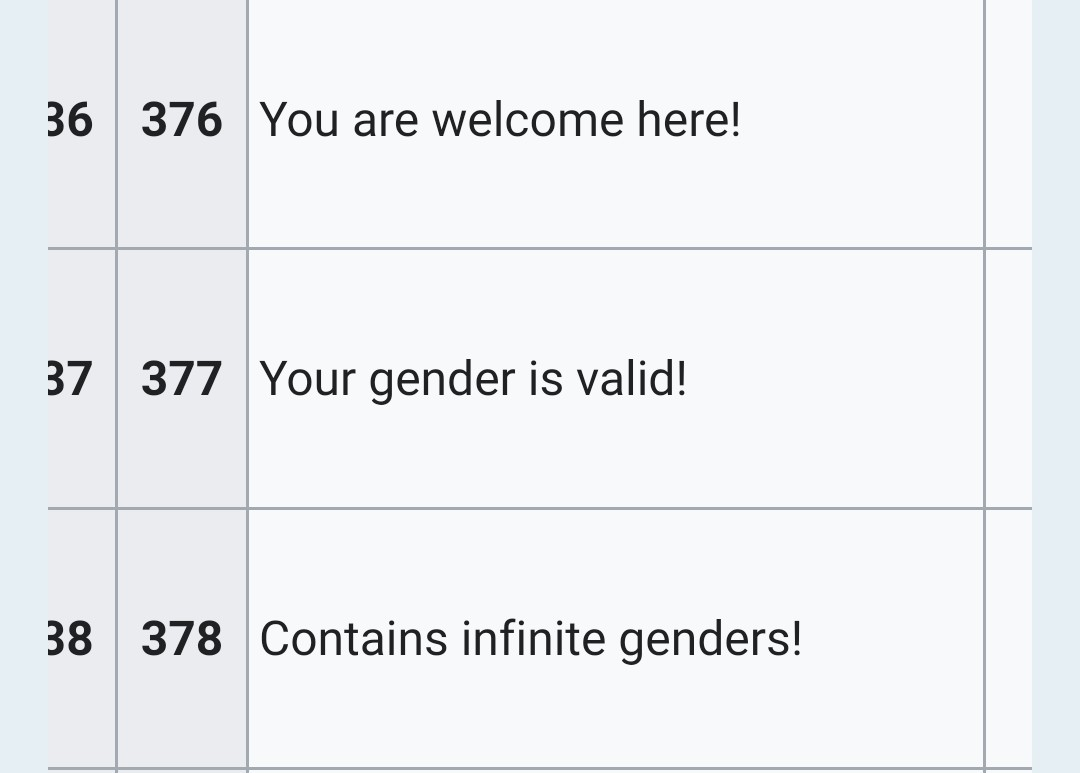1080x773 pixels.
Task: Click the empty cell right of 'You are welcome here!'
Action: 1008,120
